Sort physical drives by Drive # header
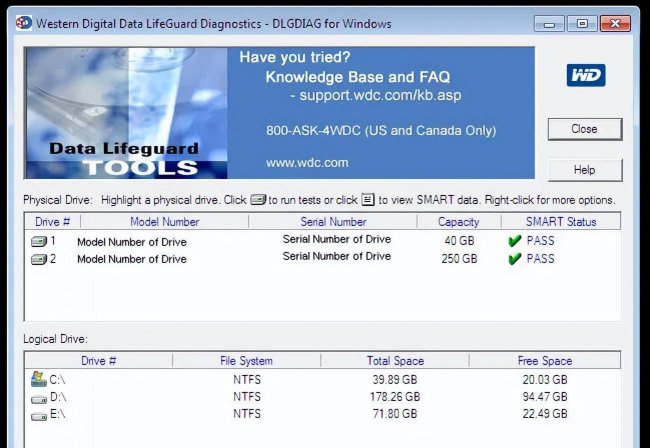This screenshot has height=448, width=650. [52, 222]
